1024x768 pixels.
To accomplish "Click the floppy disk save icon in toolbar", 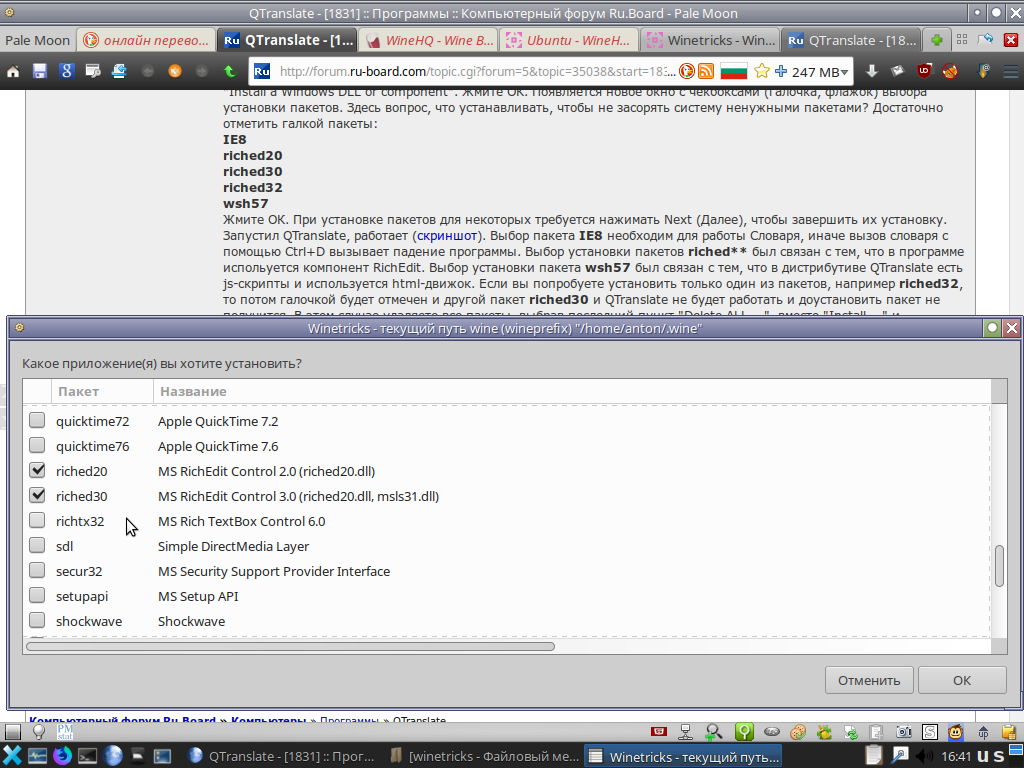I will tap(40, 71).
